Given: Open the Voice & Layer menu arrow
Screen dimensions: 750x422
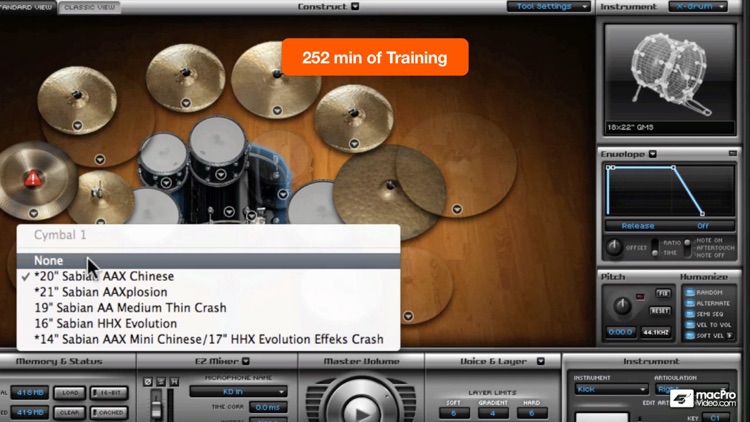Looking at the screenshot, I should pyautogui.click(x=540, y=361).
